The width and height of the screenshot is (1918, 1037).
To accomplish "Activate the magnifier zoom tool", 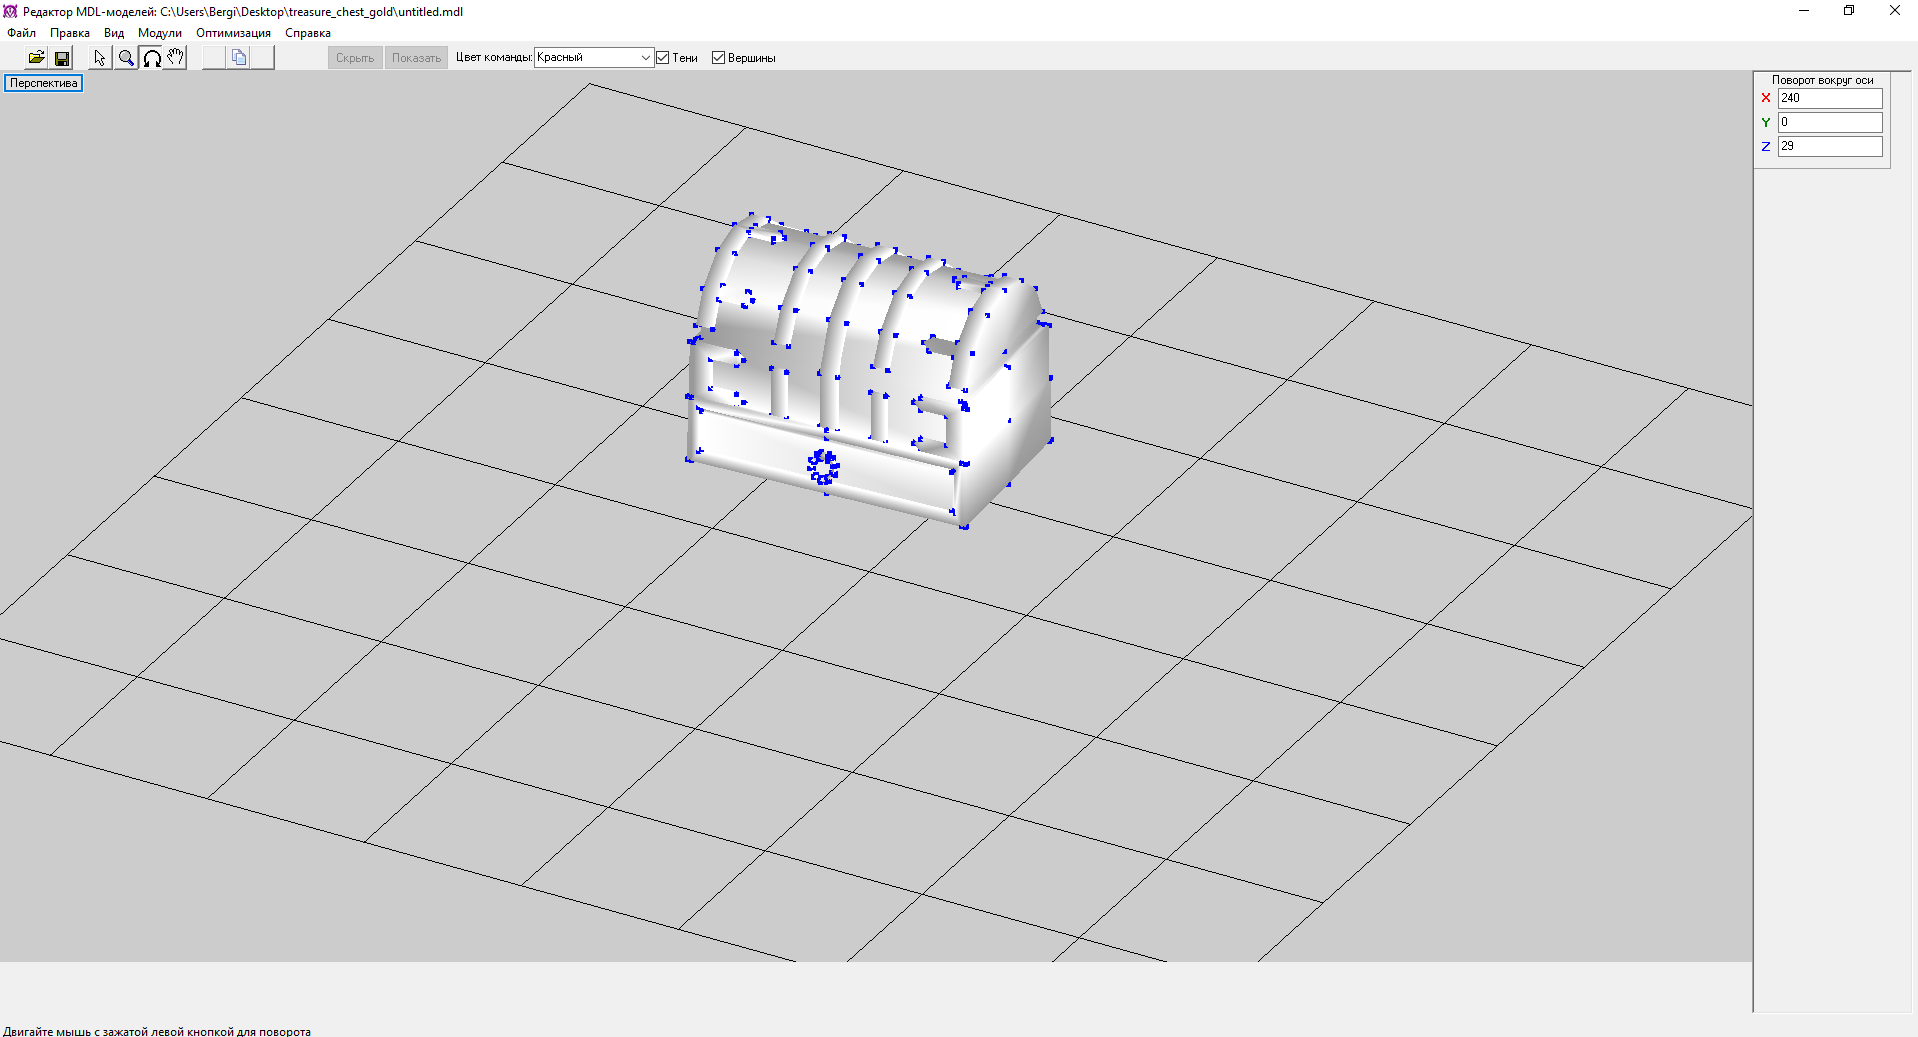I will (126, 58).
